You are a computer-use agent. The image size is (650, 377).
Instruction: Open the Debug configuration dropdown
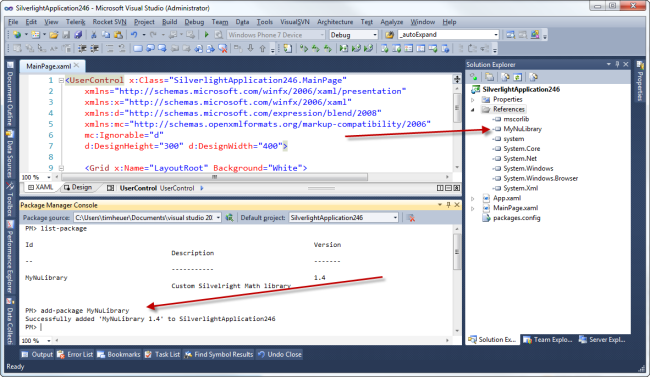(x=375, y=35)
